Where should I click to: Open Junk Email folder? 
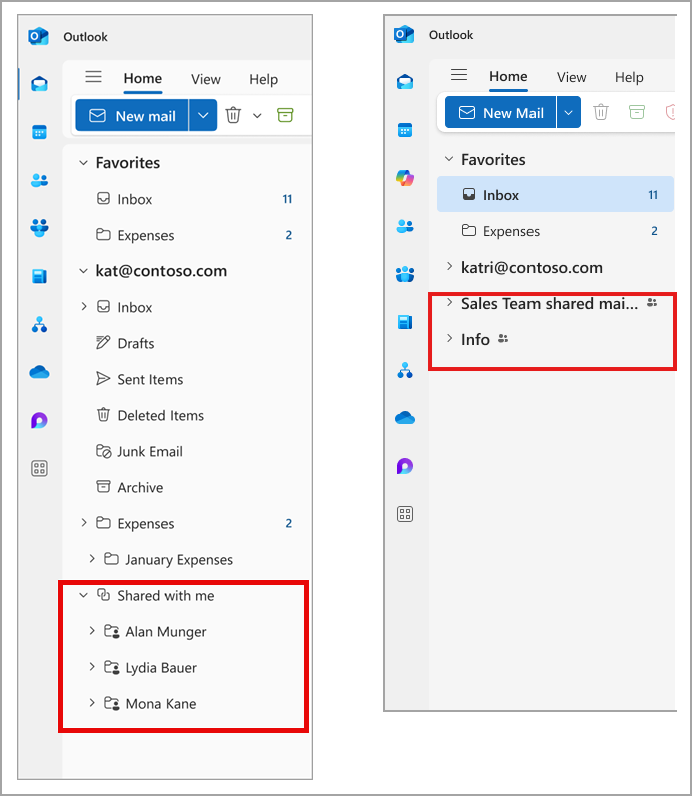[186, 451]
